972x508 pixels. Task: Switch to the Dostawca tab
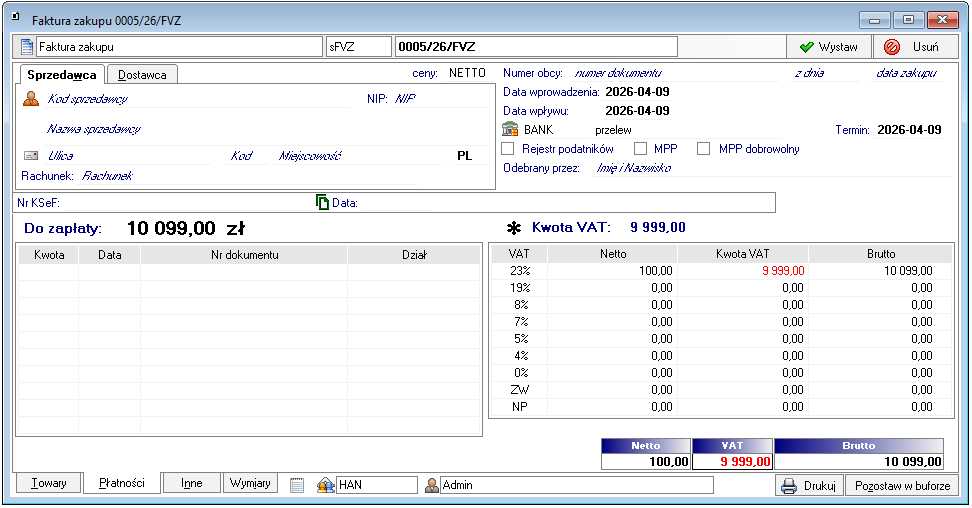point(142,75)
